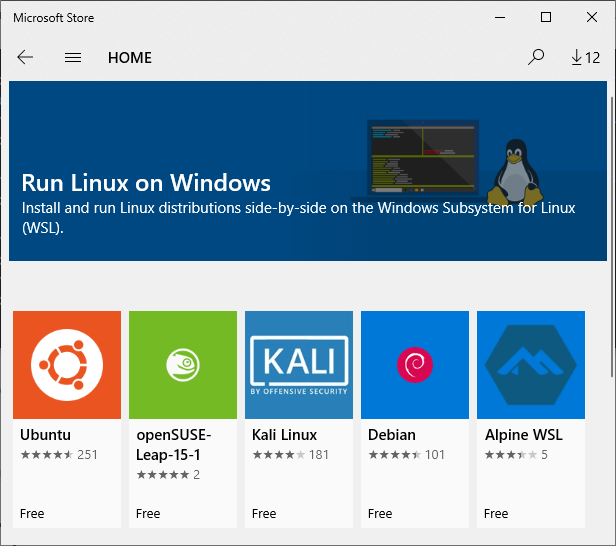Click the Tux penguin in the banner
Image resolution: width=616 pixels, height=546 pixels.
(x=515, y=172)
